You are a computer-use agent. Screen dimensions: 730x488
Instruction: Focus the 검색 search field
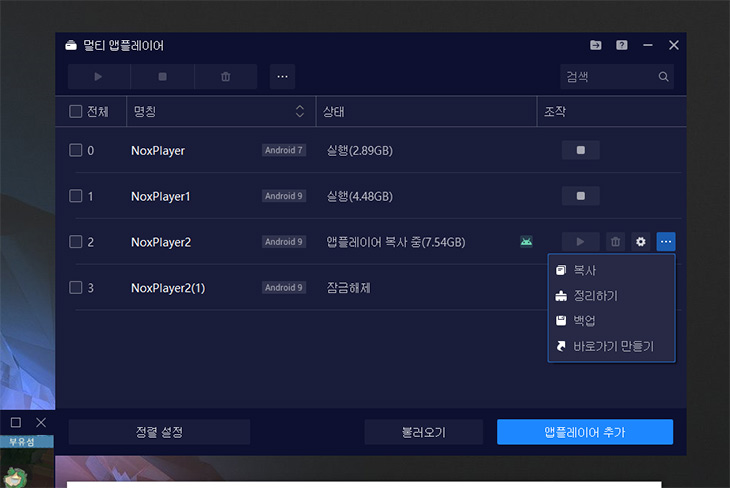point(616,76)
